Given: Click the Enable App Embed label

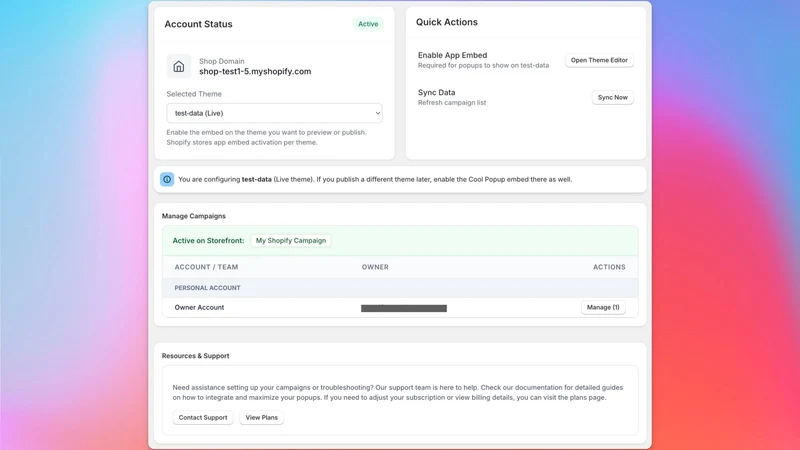Looking at the screenshot, I should (x=453, y=55).
